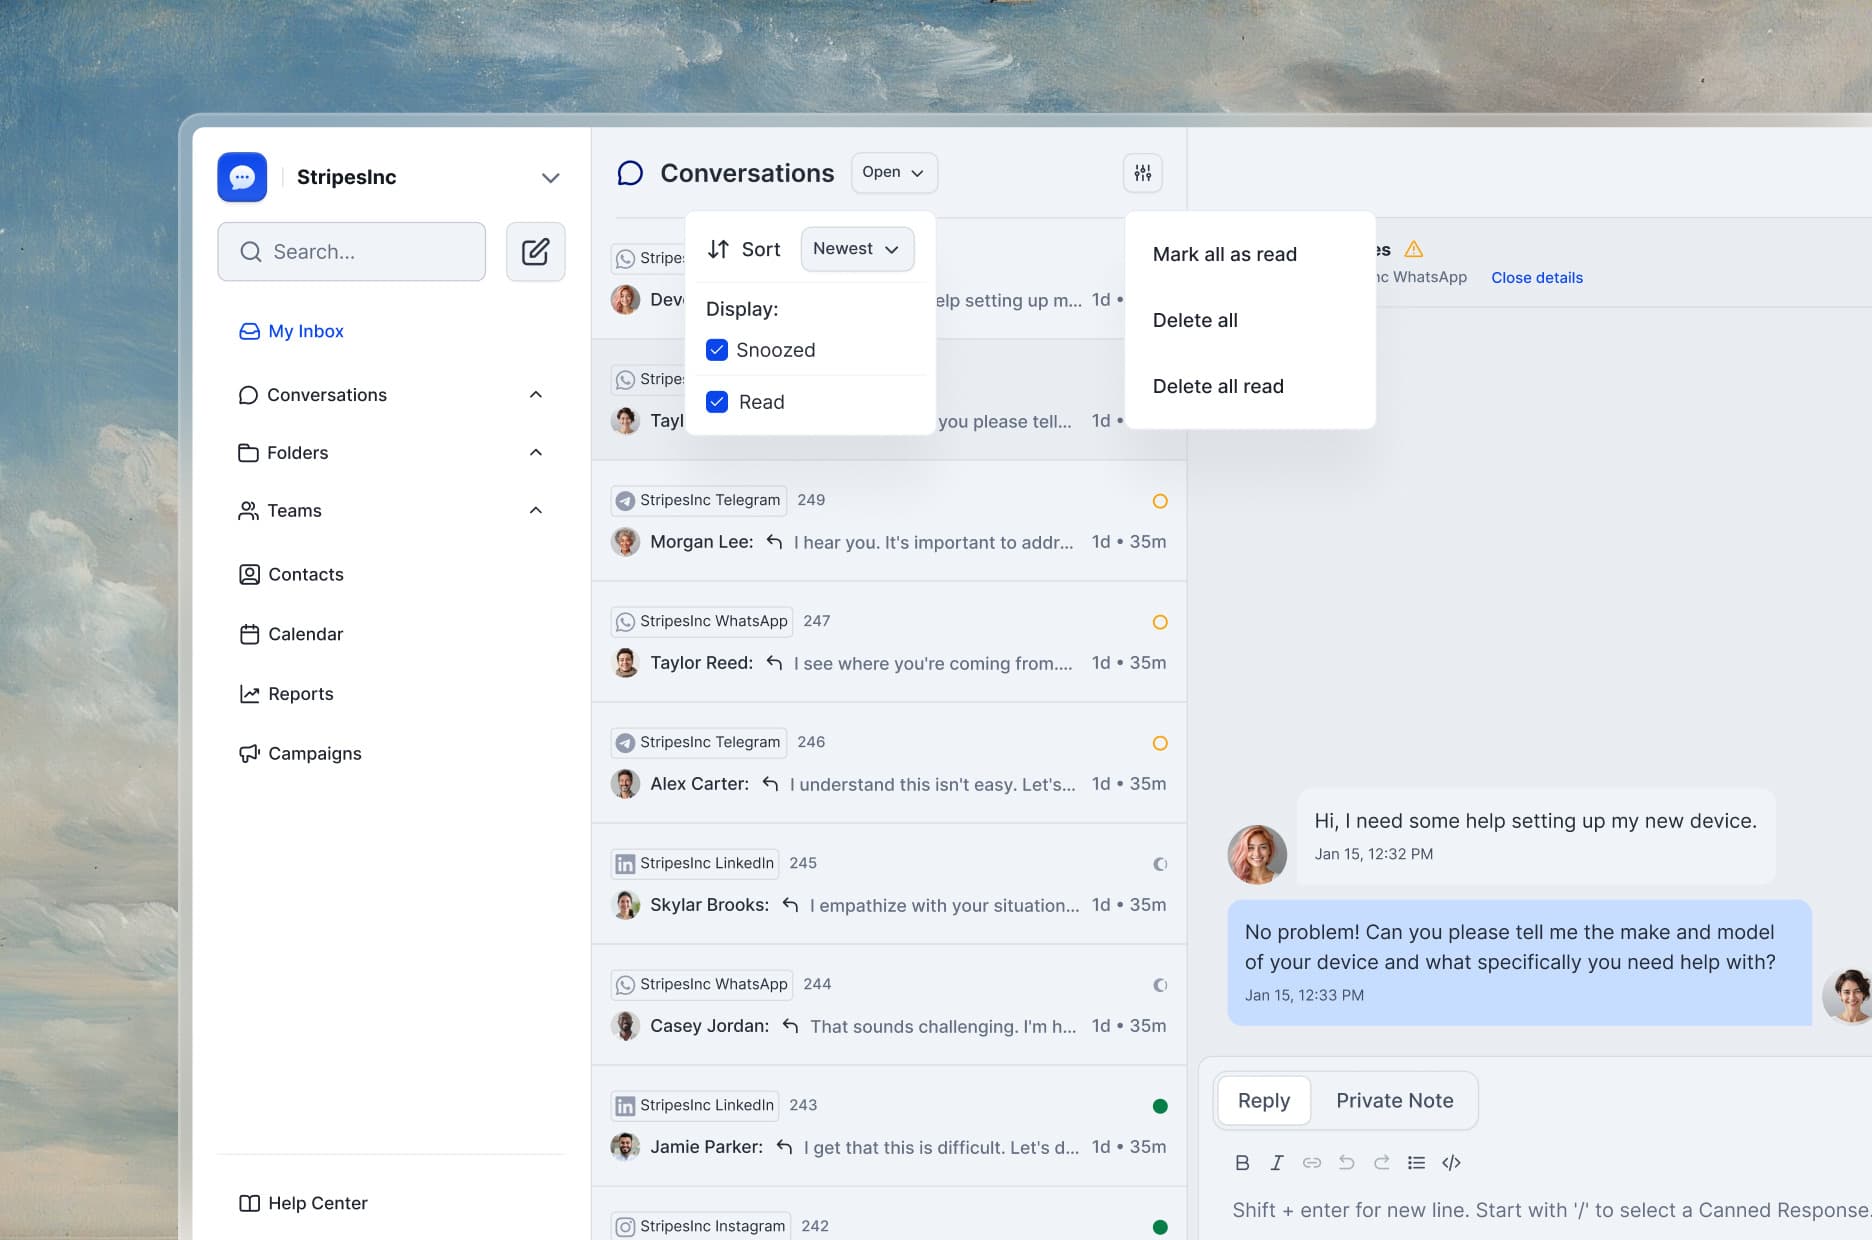
Task: Switch to the Private Note tab
Action: click(1395, 1101)
